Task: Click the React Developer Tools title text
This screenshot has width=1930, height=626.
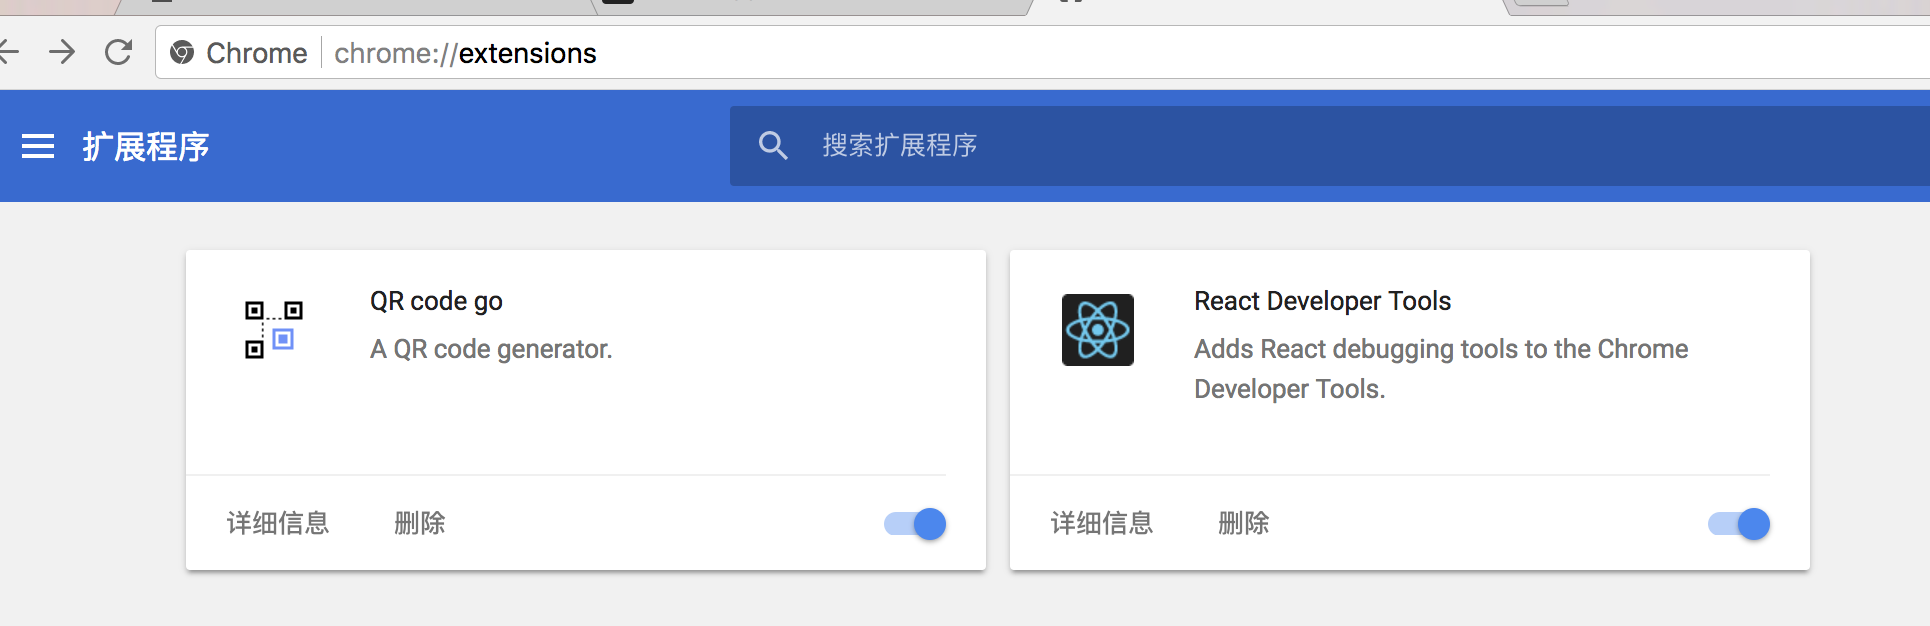Action: pos(1322,301)
